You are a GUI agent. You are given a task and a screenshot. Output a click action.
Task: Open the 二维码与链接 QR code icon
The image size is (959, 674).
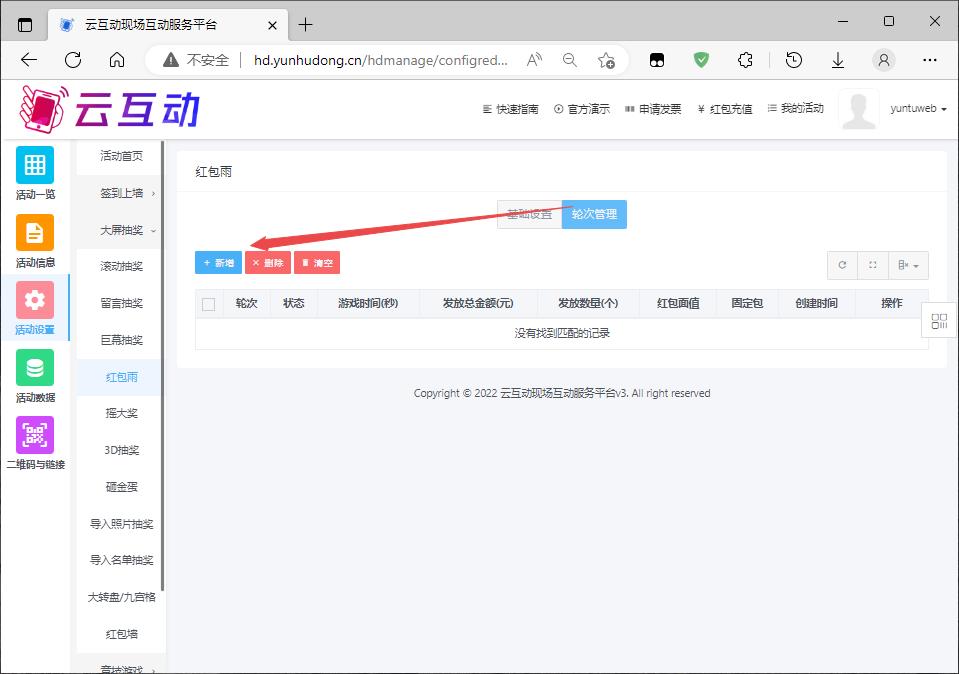[35, 435]
